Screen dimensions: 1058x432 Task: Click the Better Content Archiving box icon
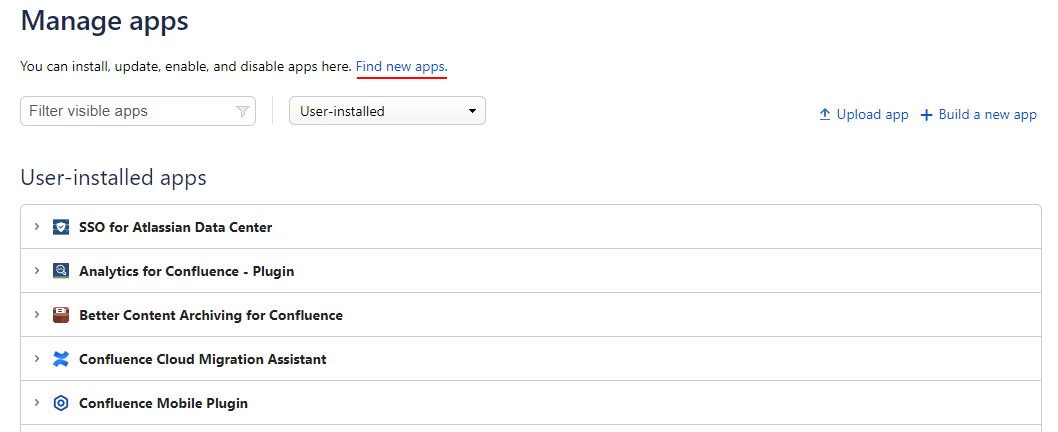tap(61, 315)
